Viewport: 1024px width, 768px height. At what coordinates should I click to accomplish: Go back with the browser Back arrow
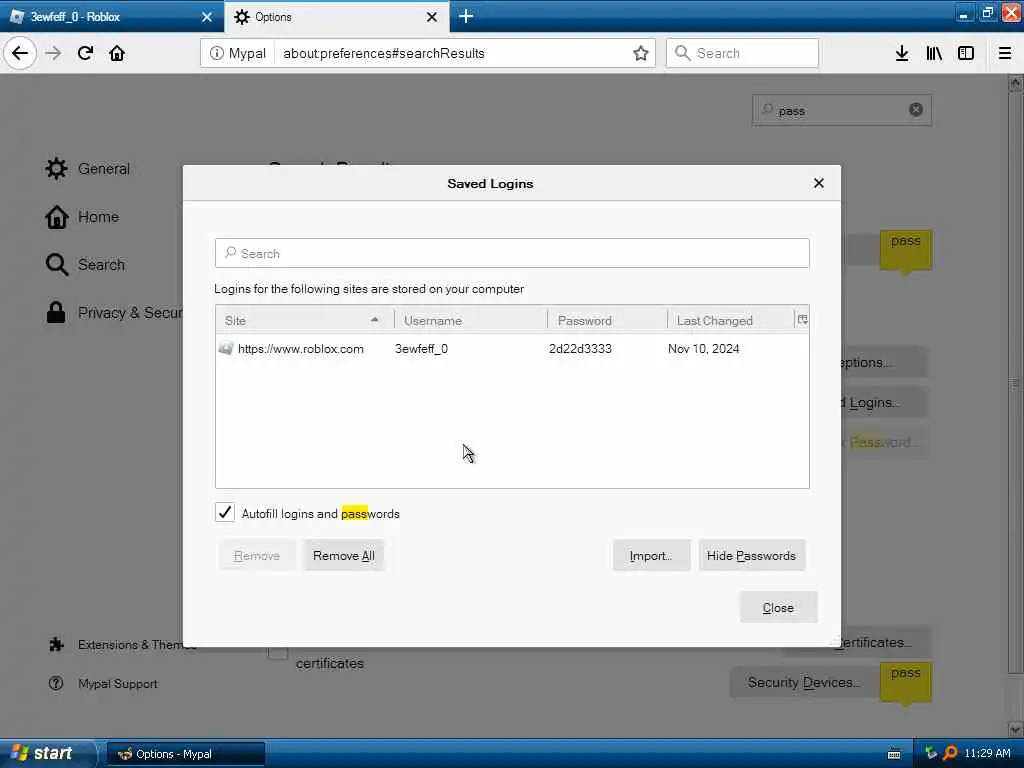[x=20, y=53]
